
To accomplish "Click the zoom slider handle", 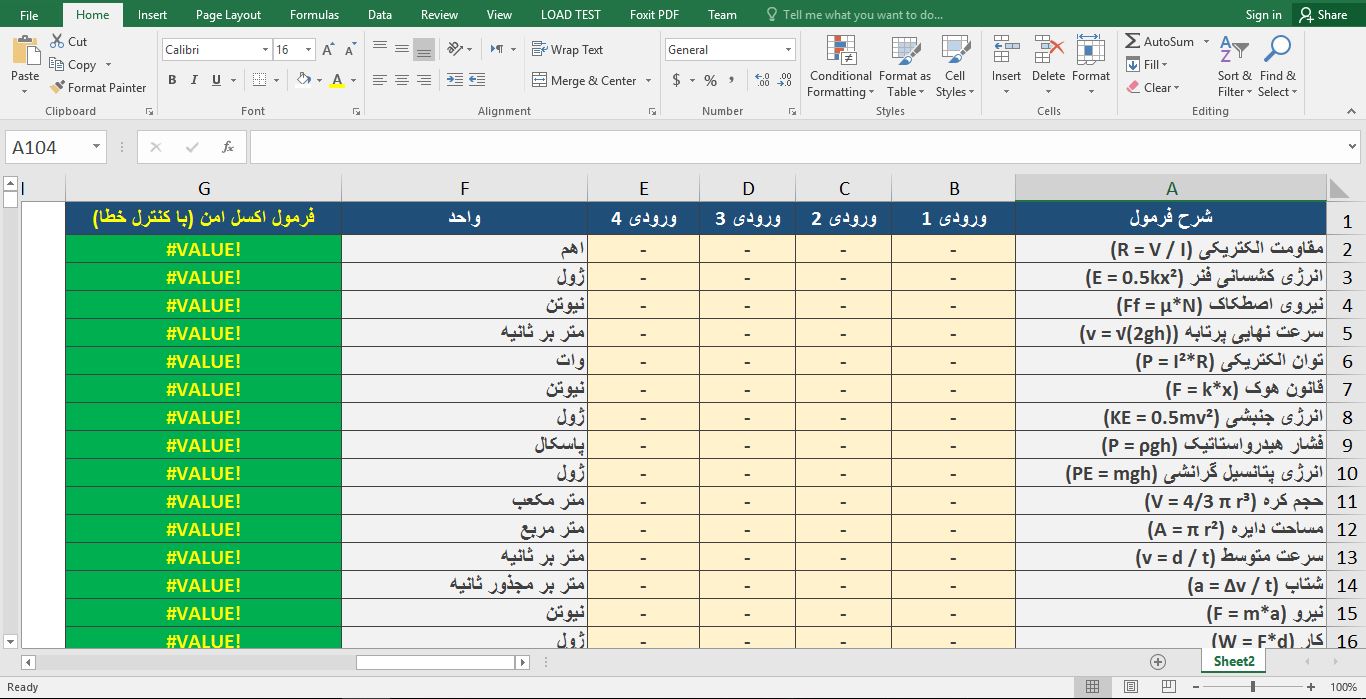I will point(1253,687).
